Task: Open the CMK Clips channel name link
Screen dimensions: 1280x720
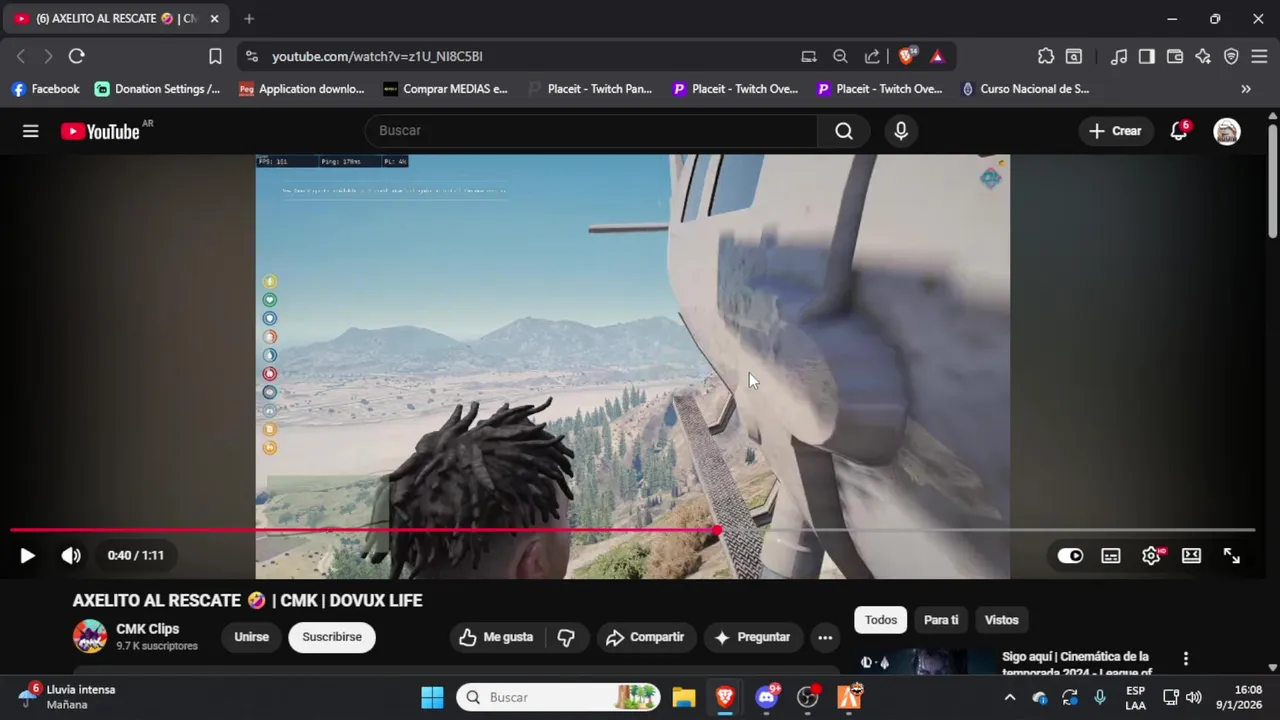Action: [x=148, y=629]
